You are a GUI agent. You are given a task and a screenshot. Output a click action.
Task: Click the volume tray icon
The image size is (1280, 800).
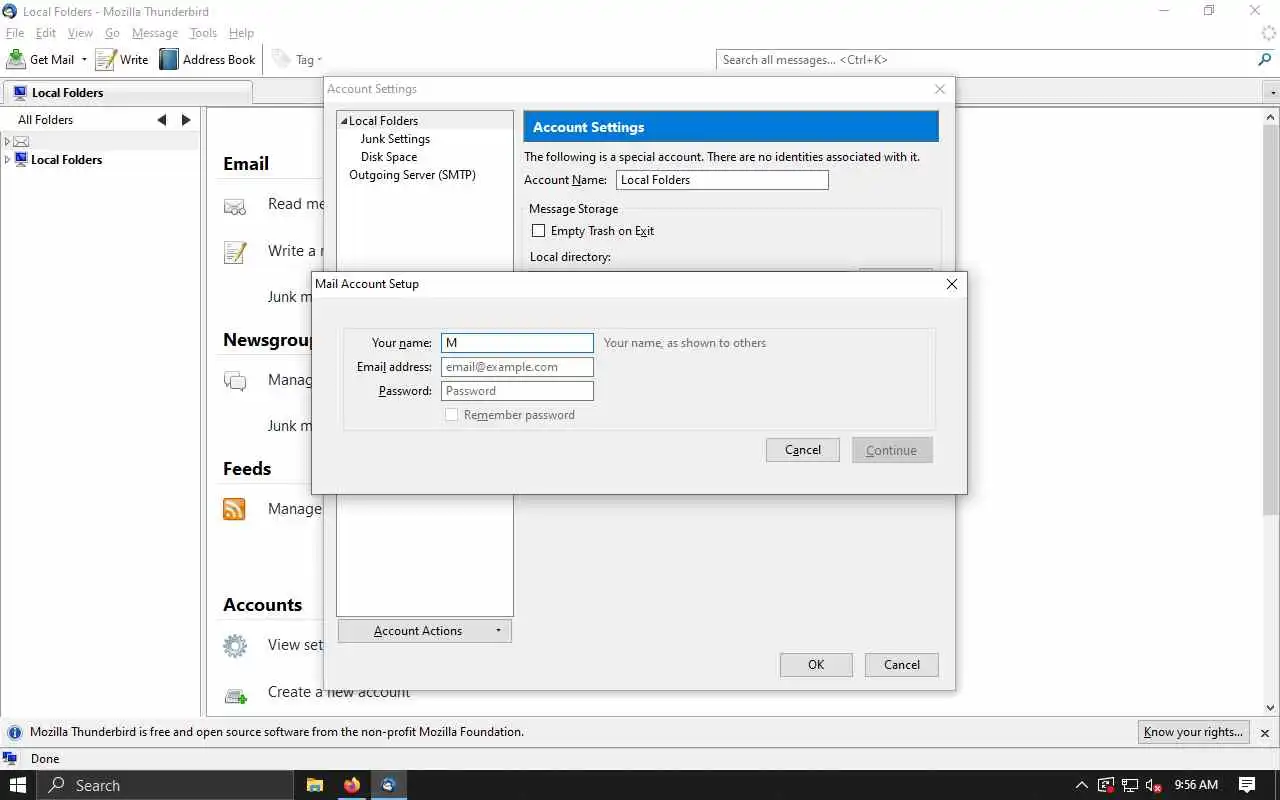pos(1153,785)
